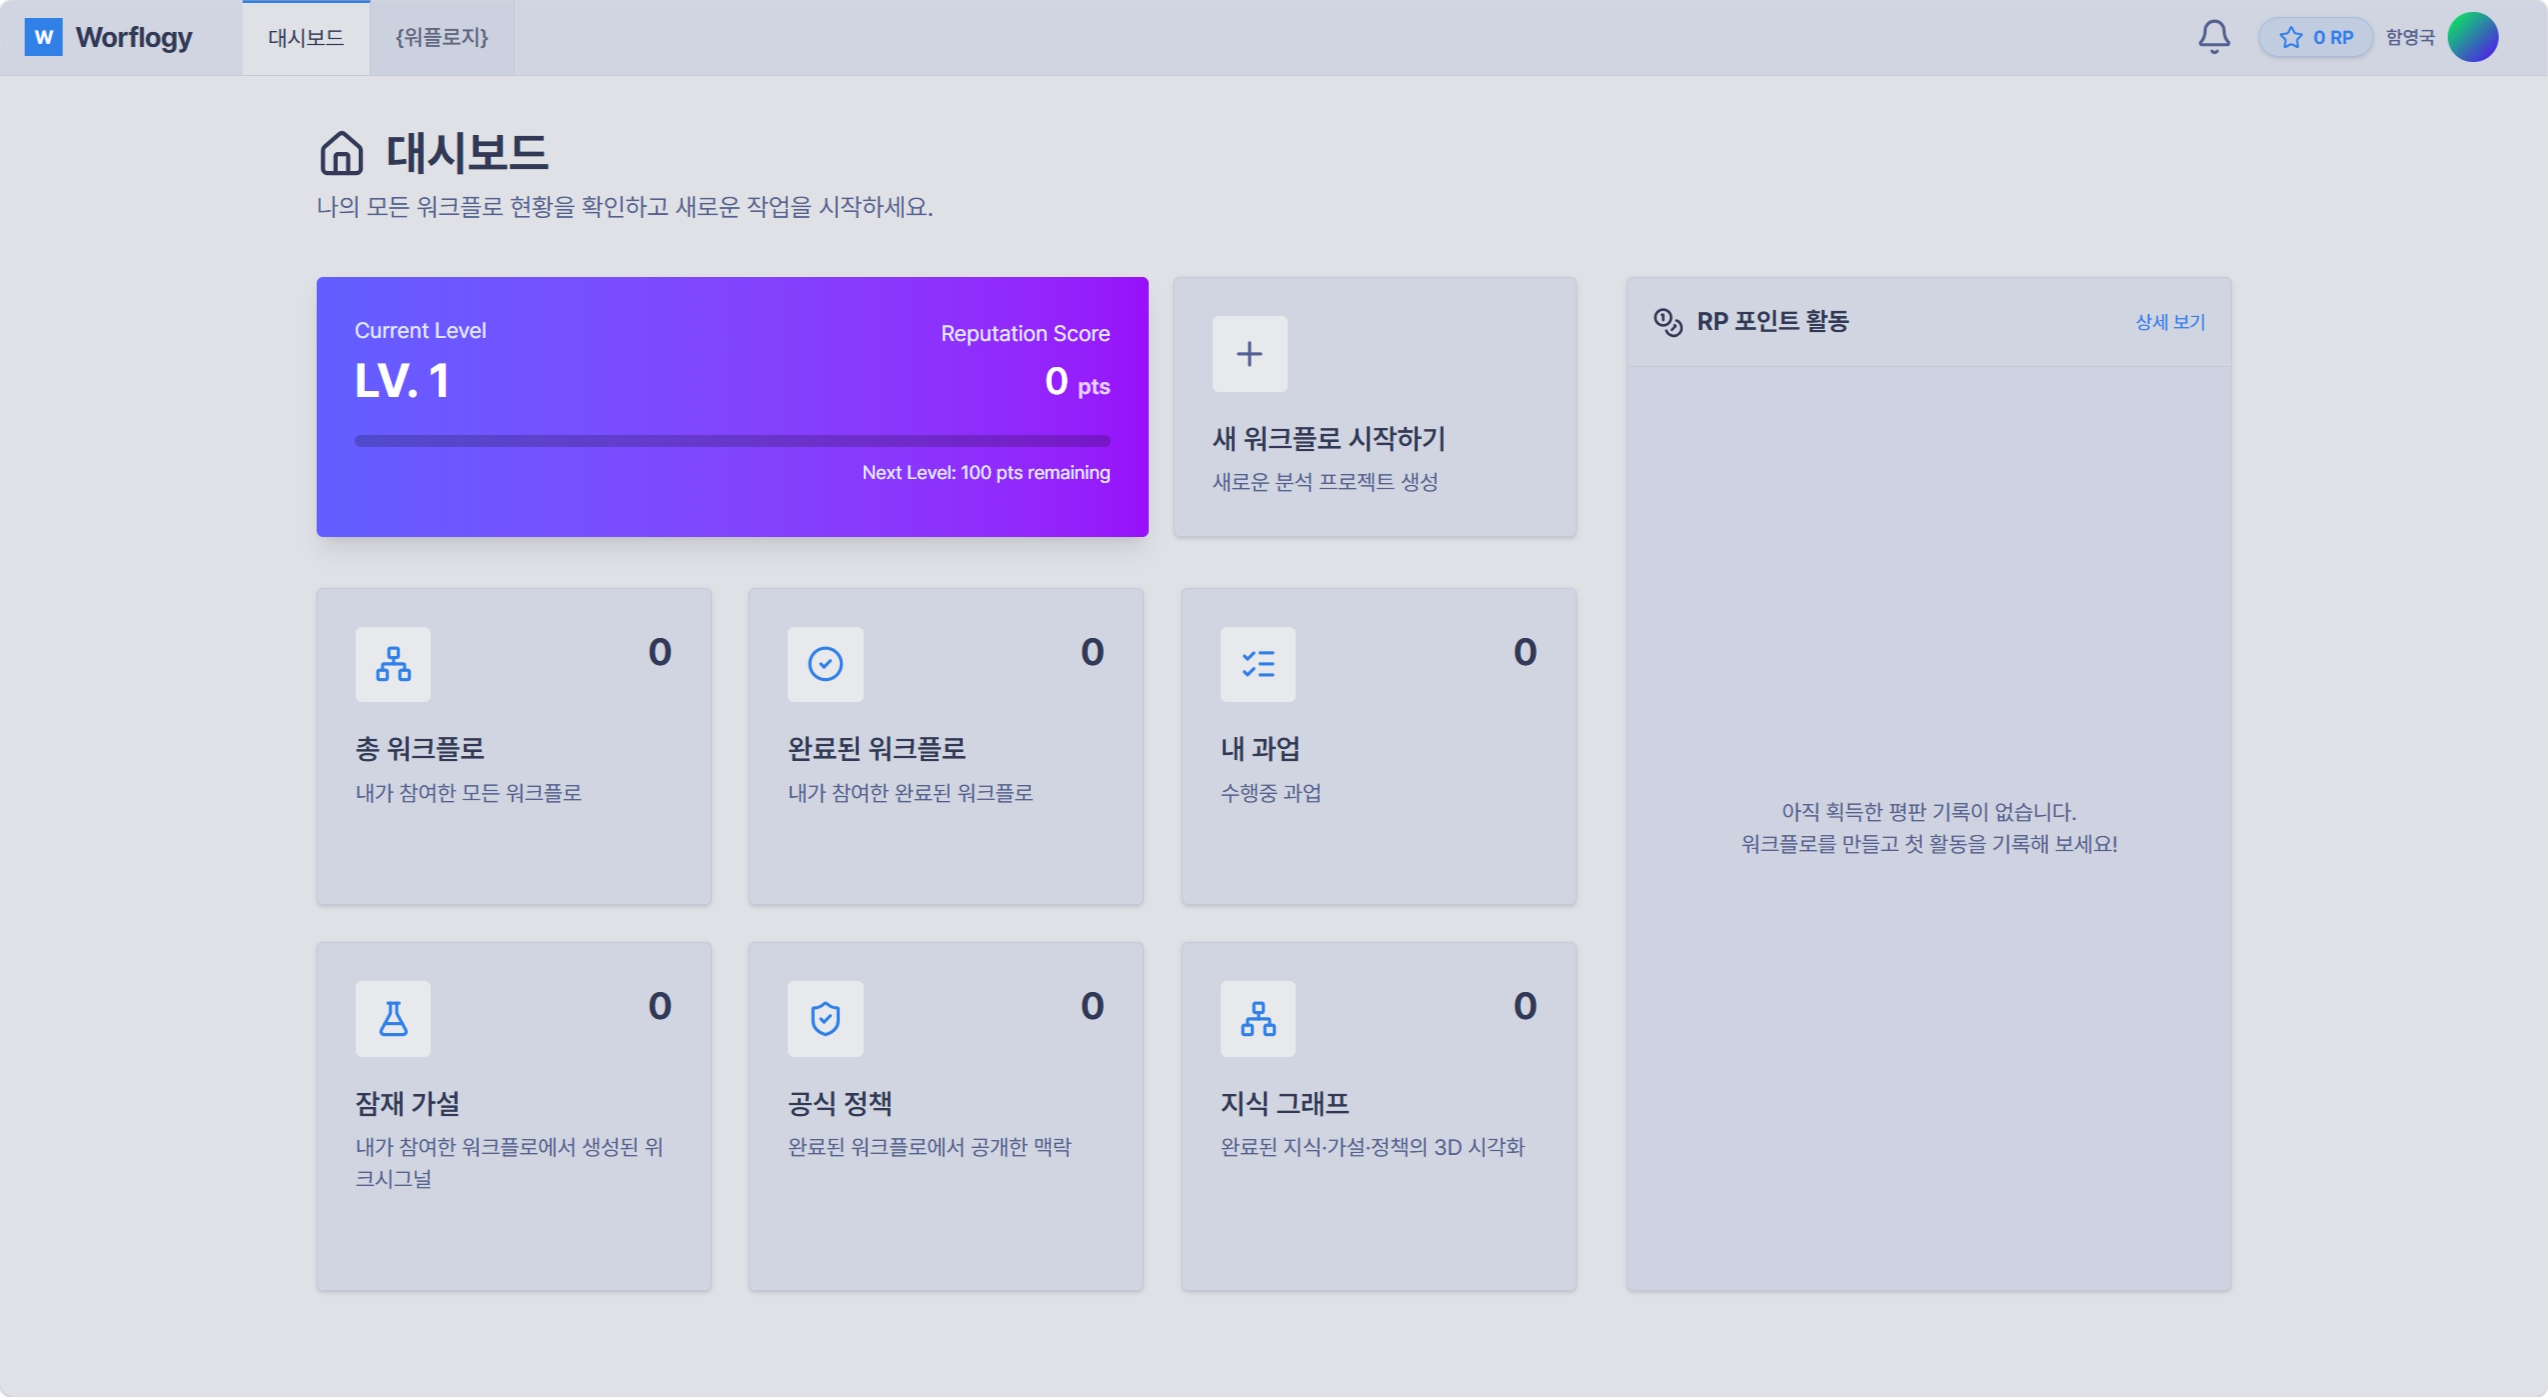
Task: Click the home icon beside 대시보드 heading
Action: (x=341, y=153)
